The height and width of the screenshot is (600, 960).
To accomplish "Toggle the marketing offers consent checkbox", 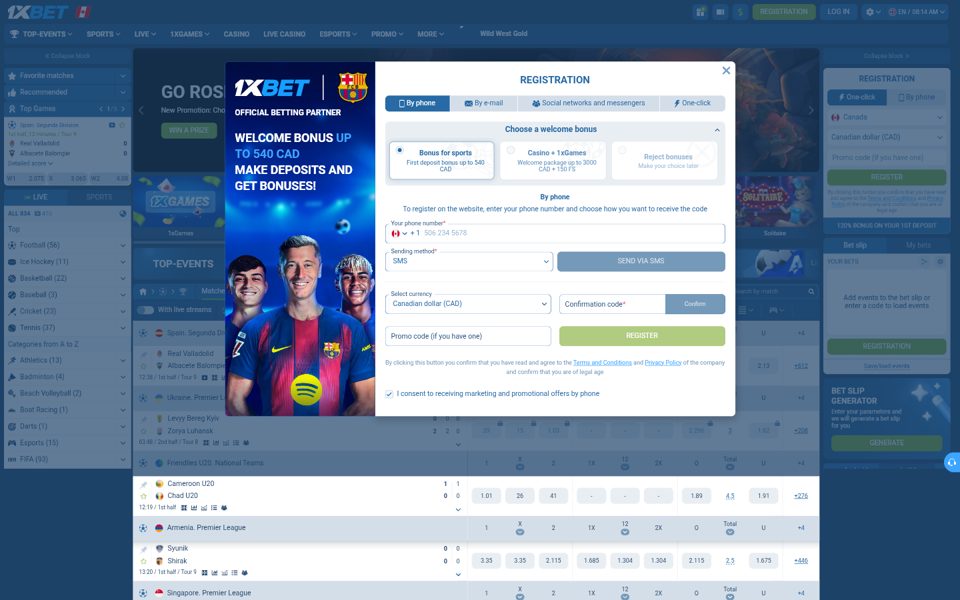I will pyautogui.click(x=389, y=394).
